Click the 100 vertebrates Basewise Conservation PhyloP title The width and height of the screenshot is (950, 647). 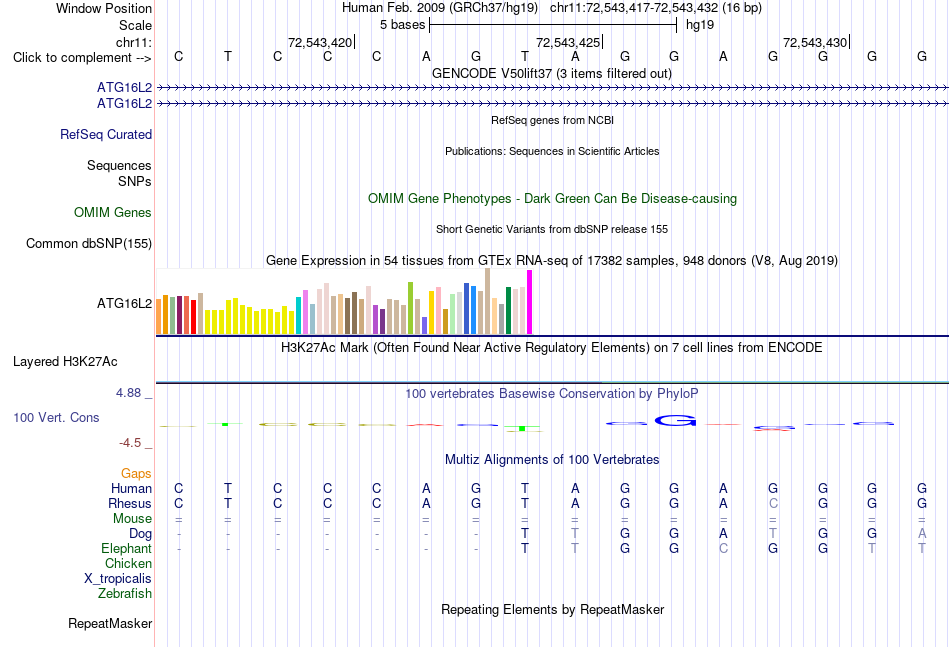pos(552,394)
